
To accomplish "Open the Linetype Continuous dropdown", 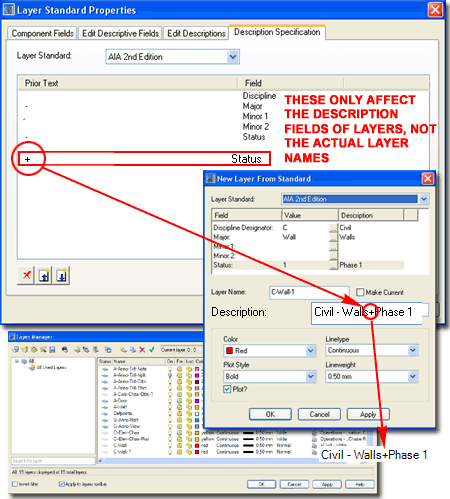I will (x=372, y=350).
